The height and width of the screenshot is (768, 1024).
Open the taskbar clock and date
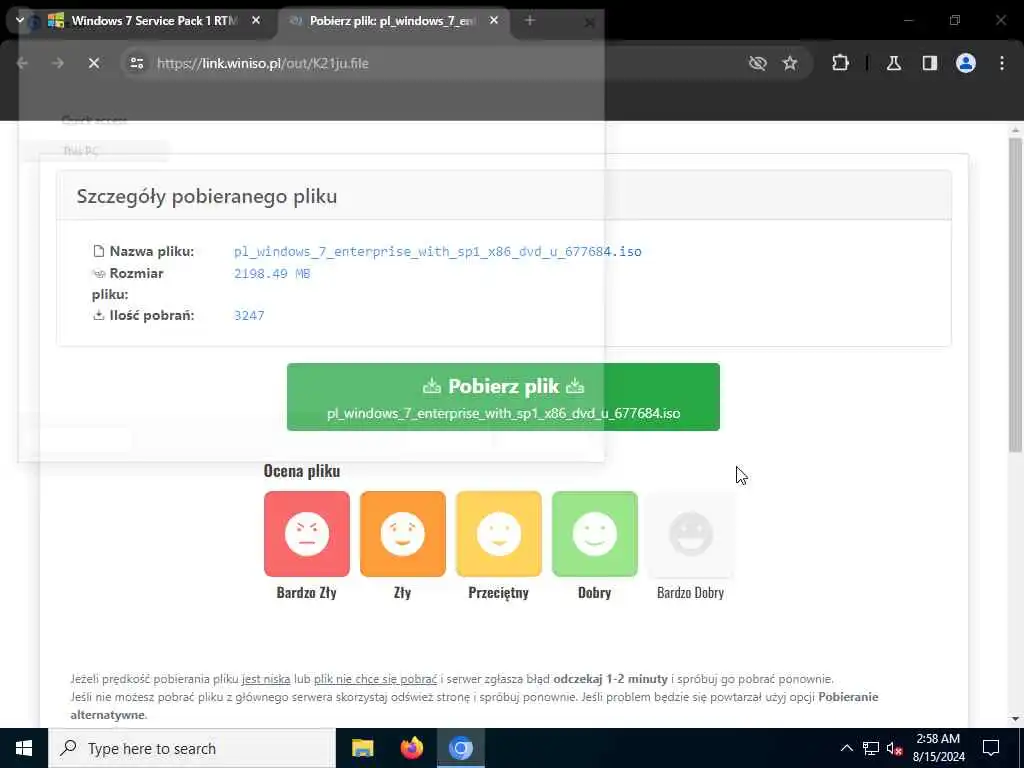[938, 748]
